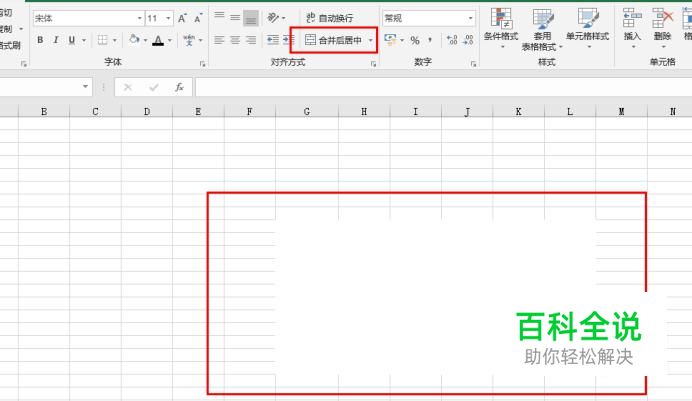692x401 pixels.
Task: Click the accounting number format icon
Action: pyautogui.click(x=390, y=40)
